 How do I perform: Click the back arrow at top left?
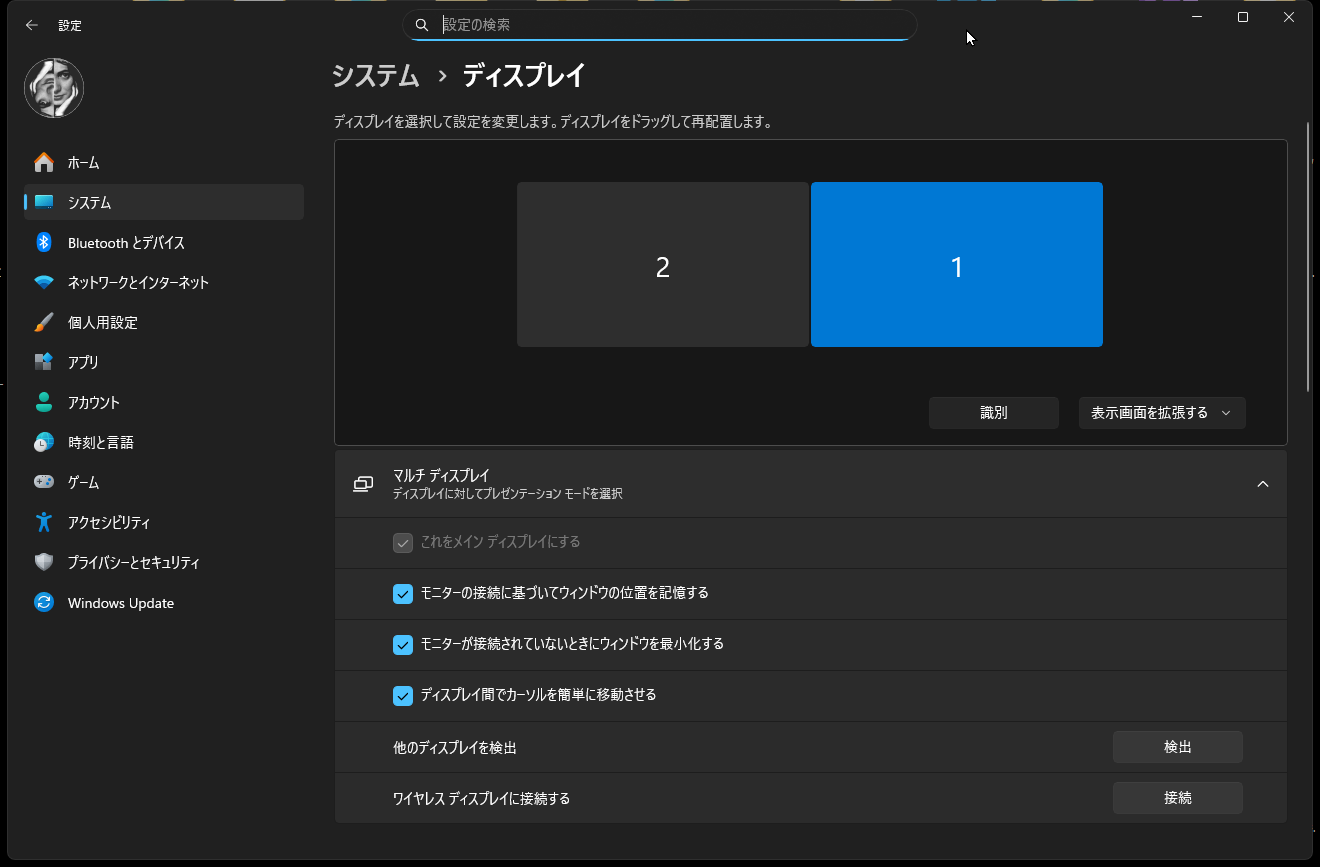click(29, 25)
